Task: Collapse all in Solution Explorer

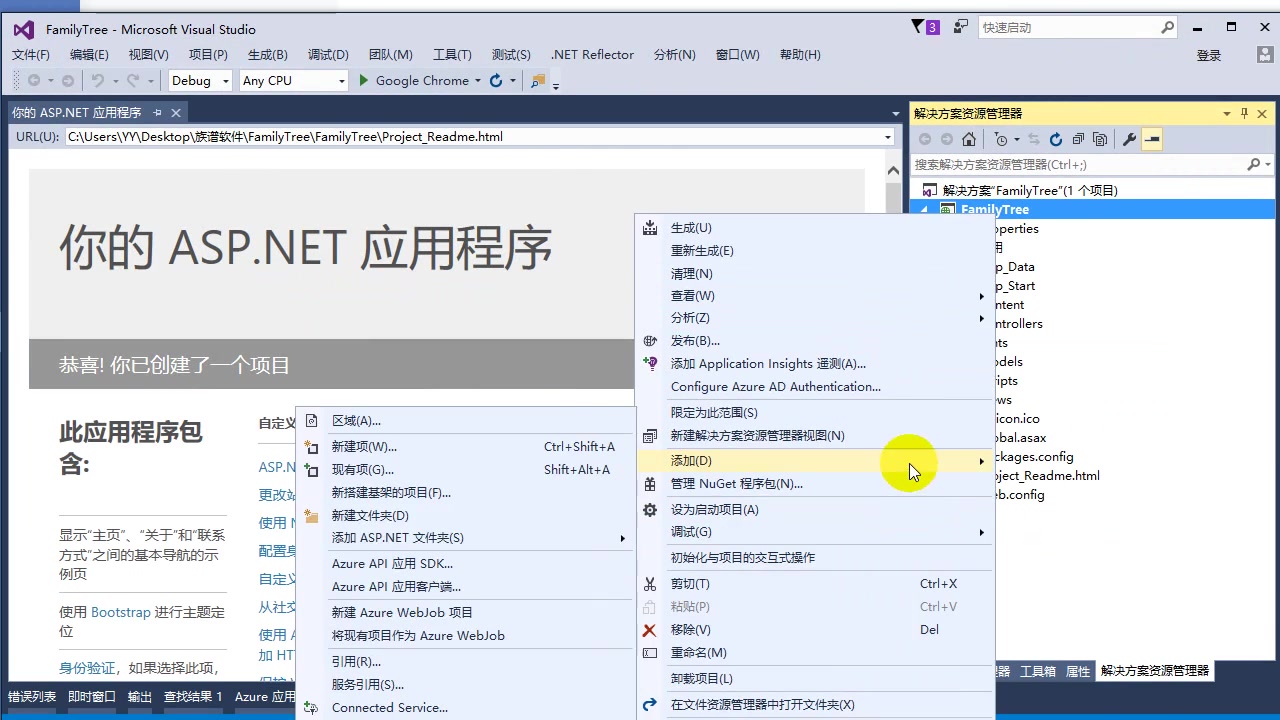Action: pyautogui.click(x=1078, y=139)
